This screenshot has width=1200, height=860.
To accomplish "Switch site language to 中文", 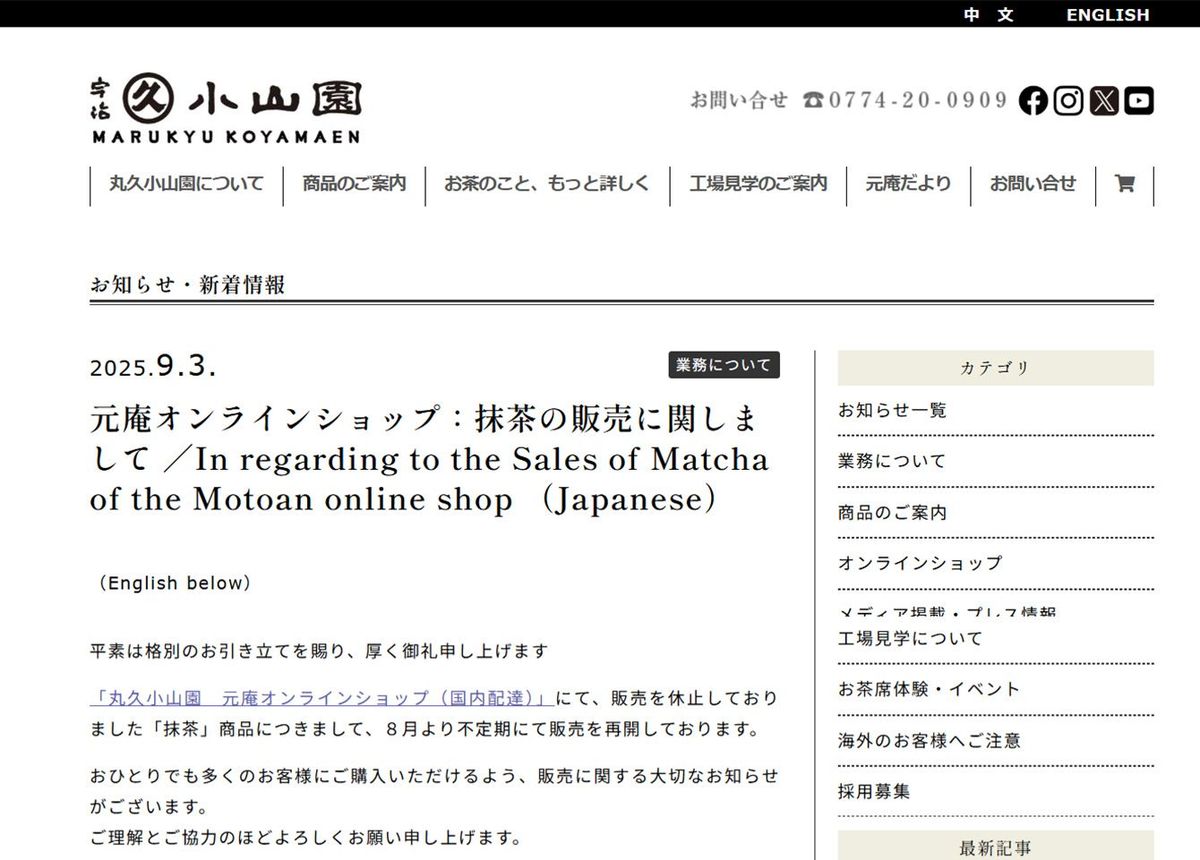I will coord(988,15).
